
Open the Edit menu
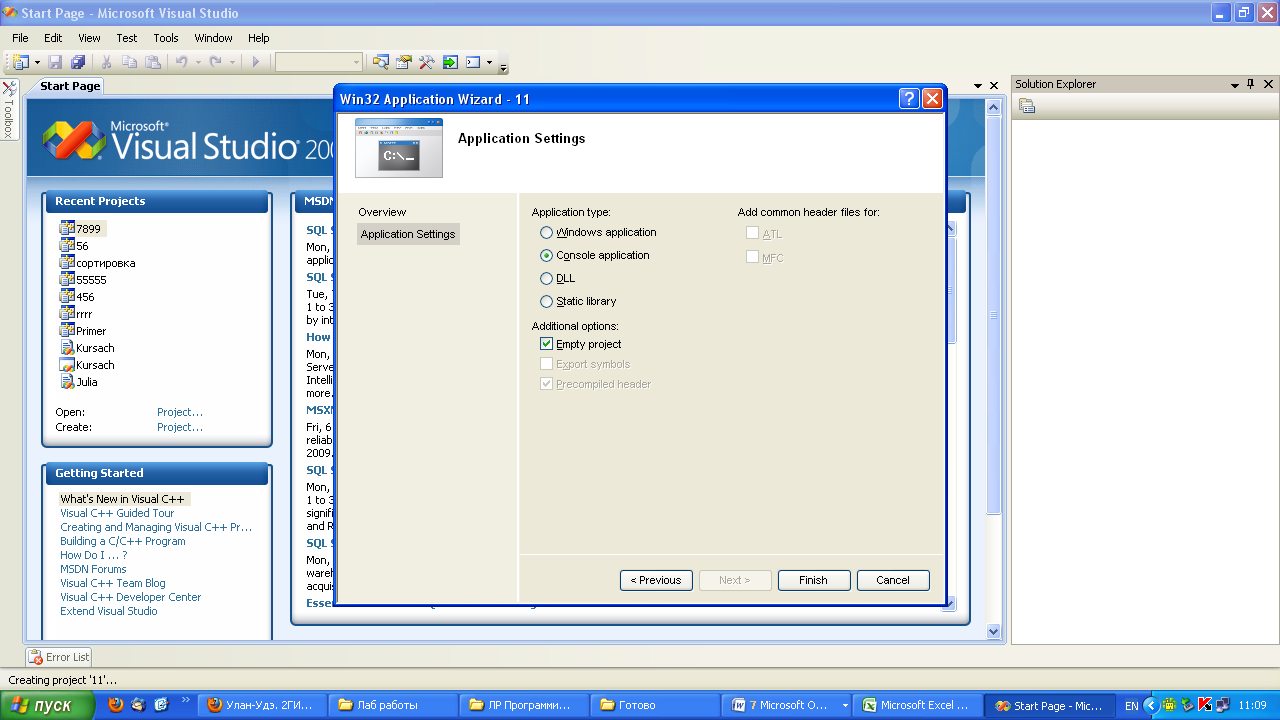[53, 38]
